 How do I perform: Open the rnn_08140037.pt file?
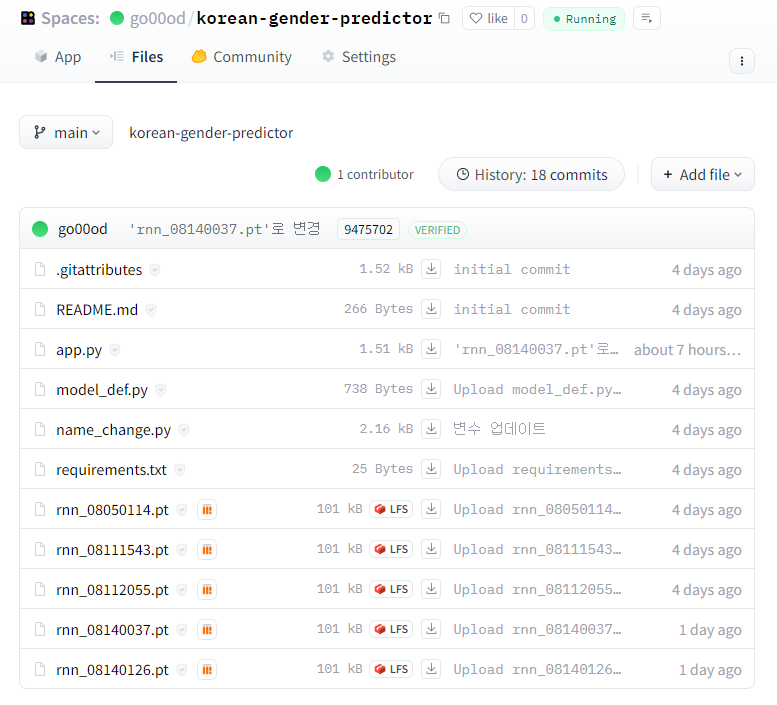[112, 630]
